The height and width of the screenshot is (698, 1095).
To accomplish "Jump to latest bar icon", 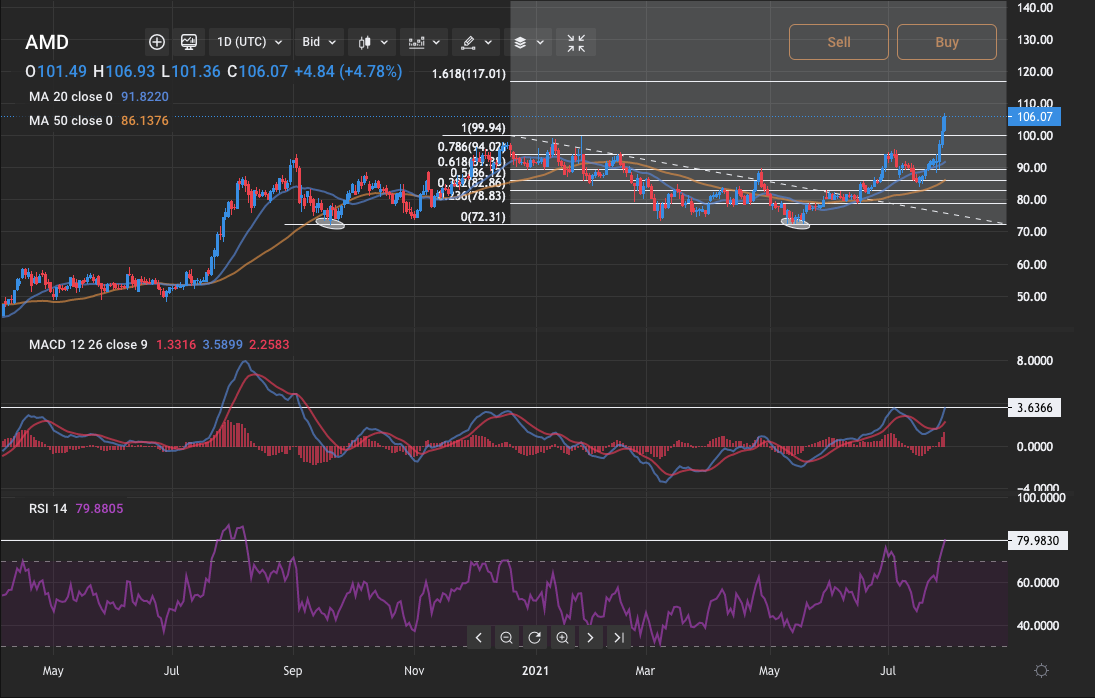I will [619, 637].
